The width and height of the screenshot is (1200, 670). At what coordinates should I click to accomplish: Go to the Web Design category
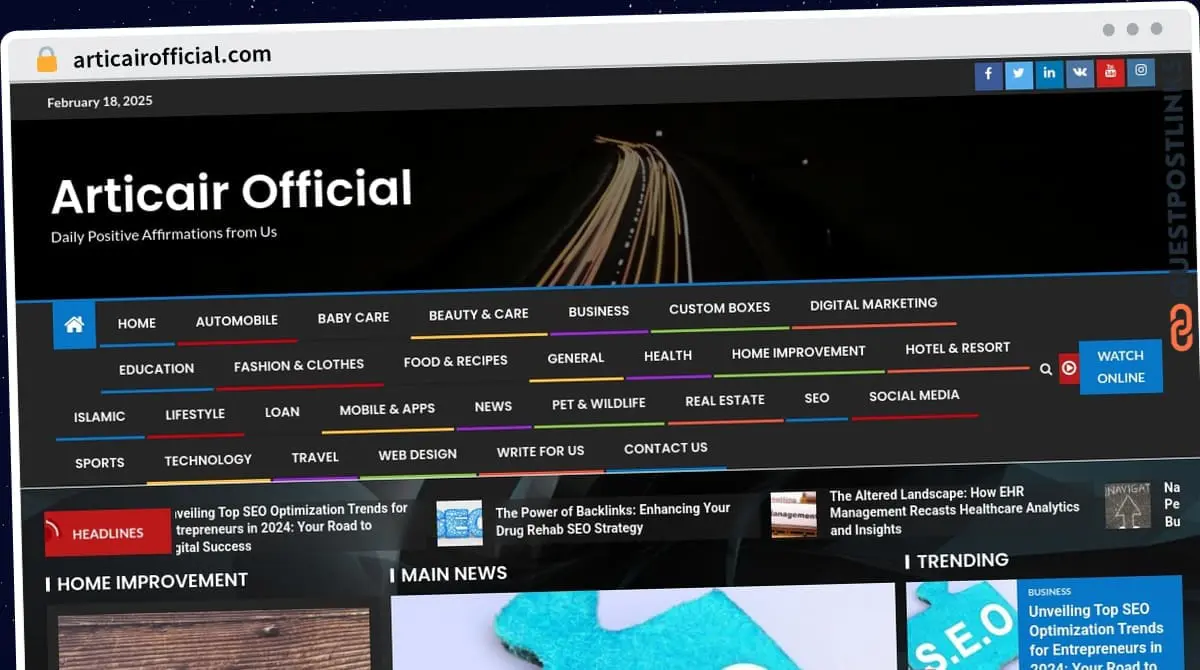[x=417, y=455]
